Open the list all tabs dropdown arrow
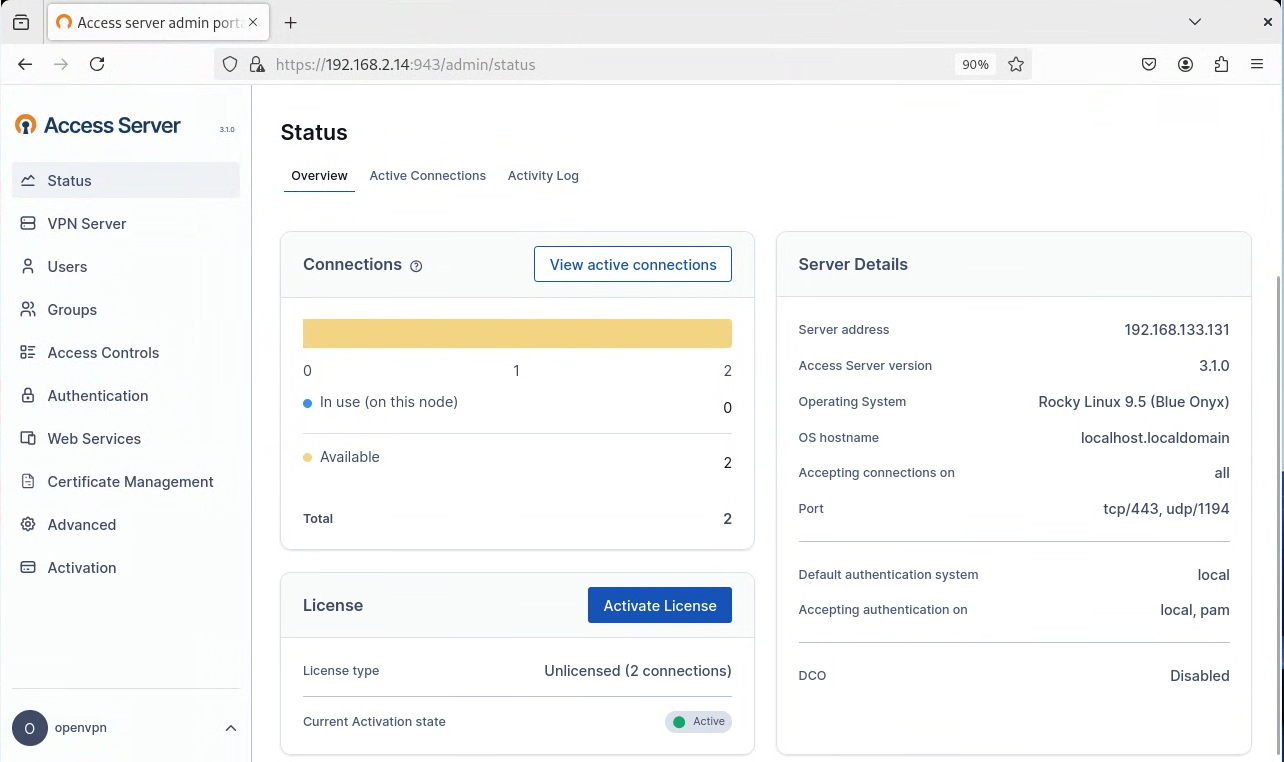1284x762 pixels. click(1195, 22)
